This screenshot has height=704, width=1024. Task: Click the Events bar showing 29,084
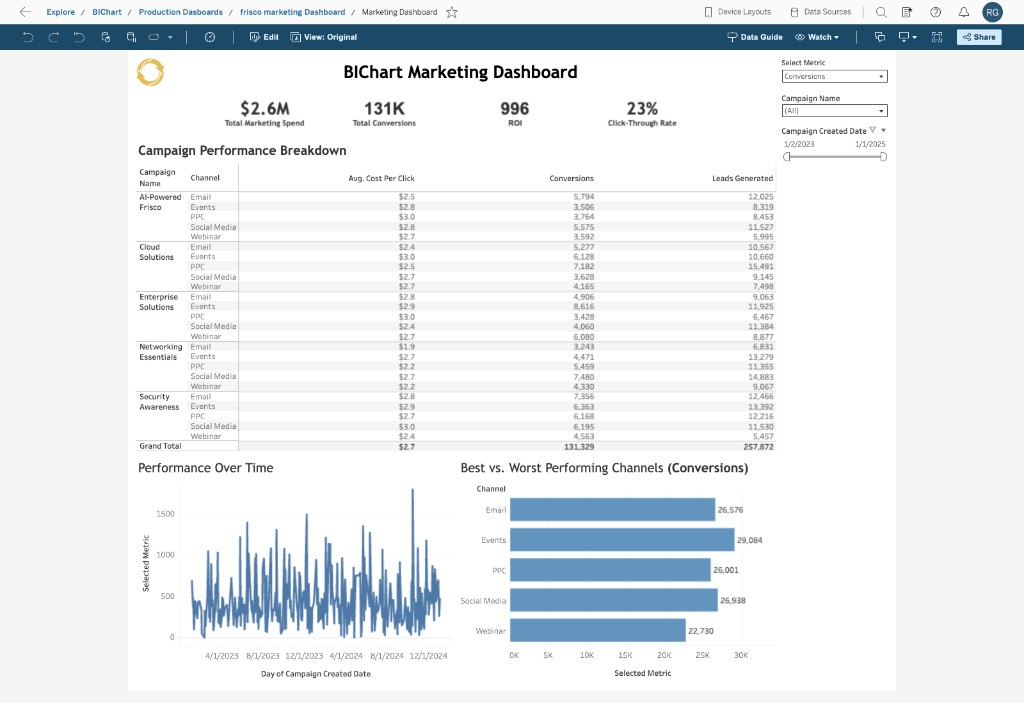622,539
